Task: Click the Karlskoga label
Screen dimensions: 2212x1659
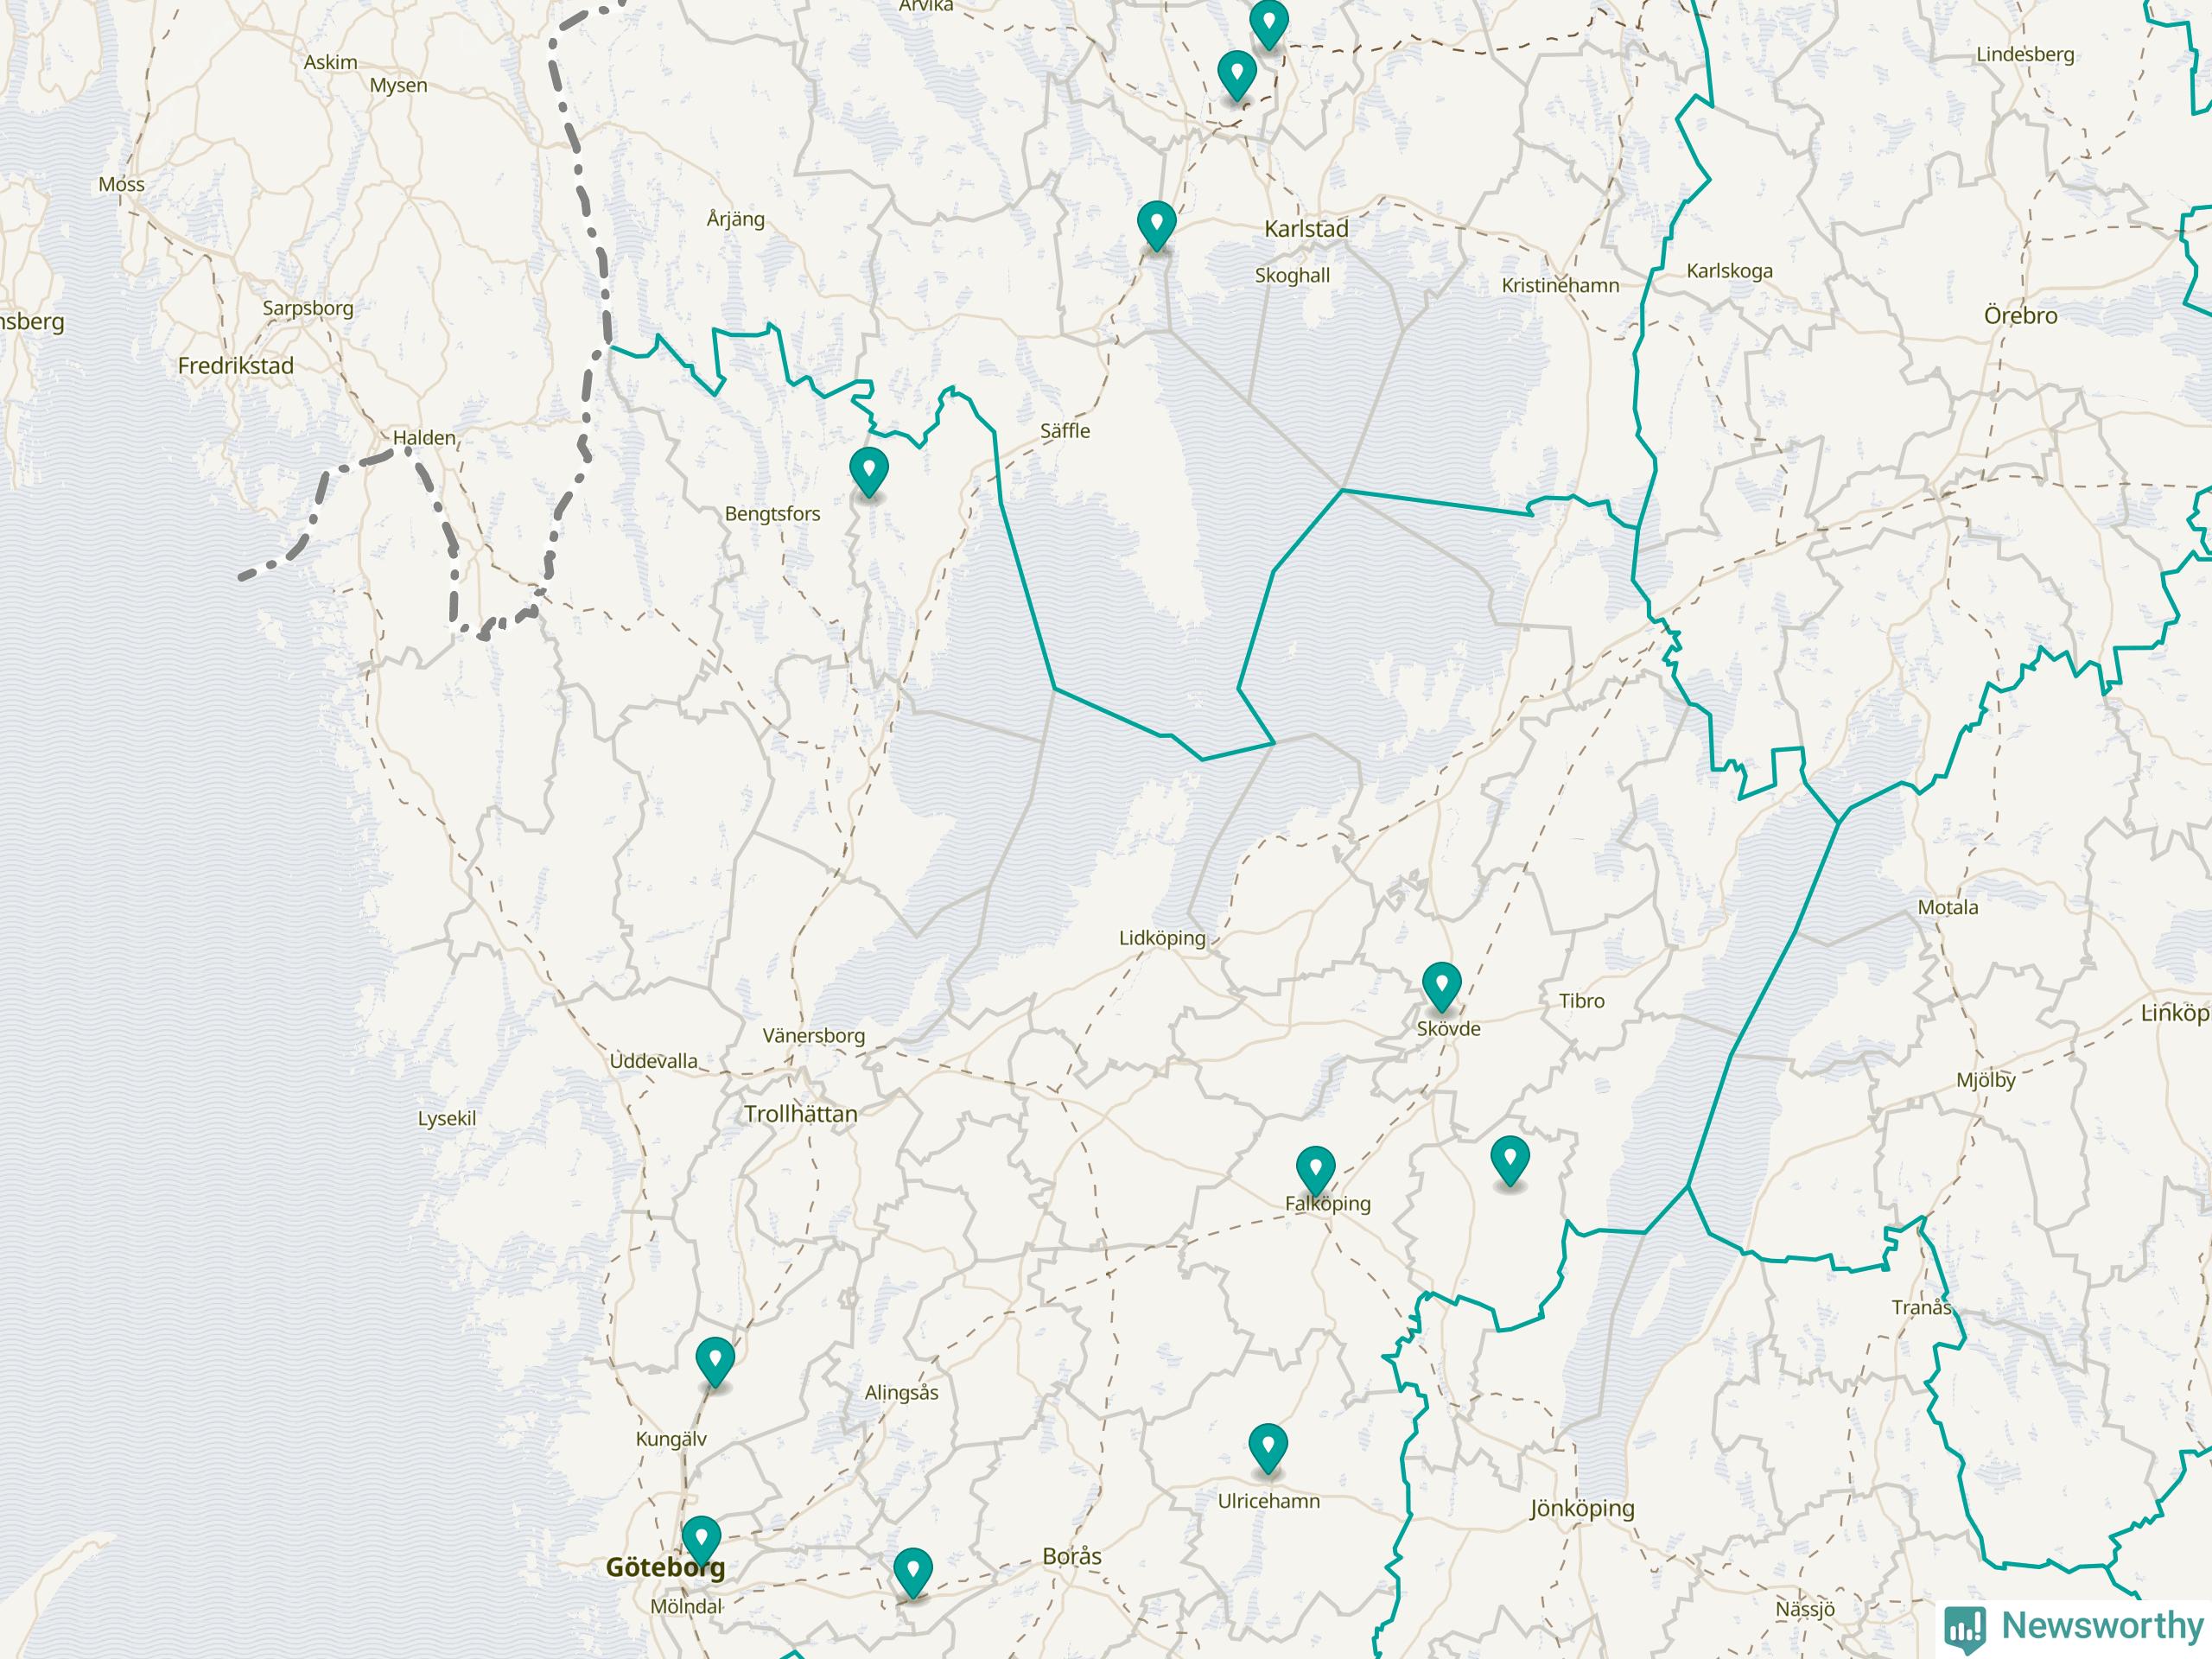Action: click(x=1729, y=271)
